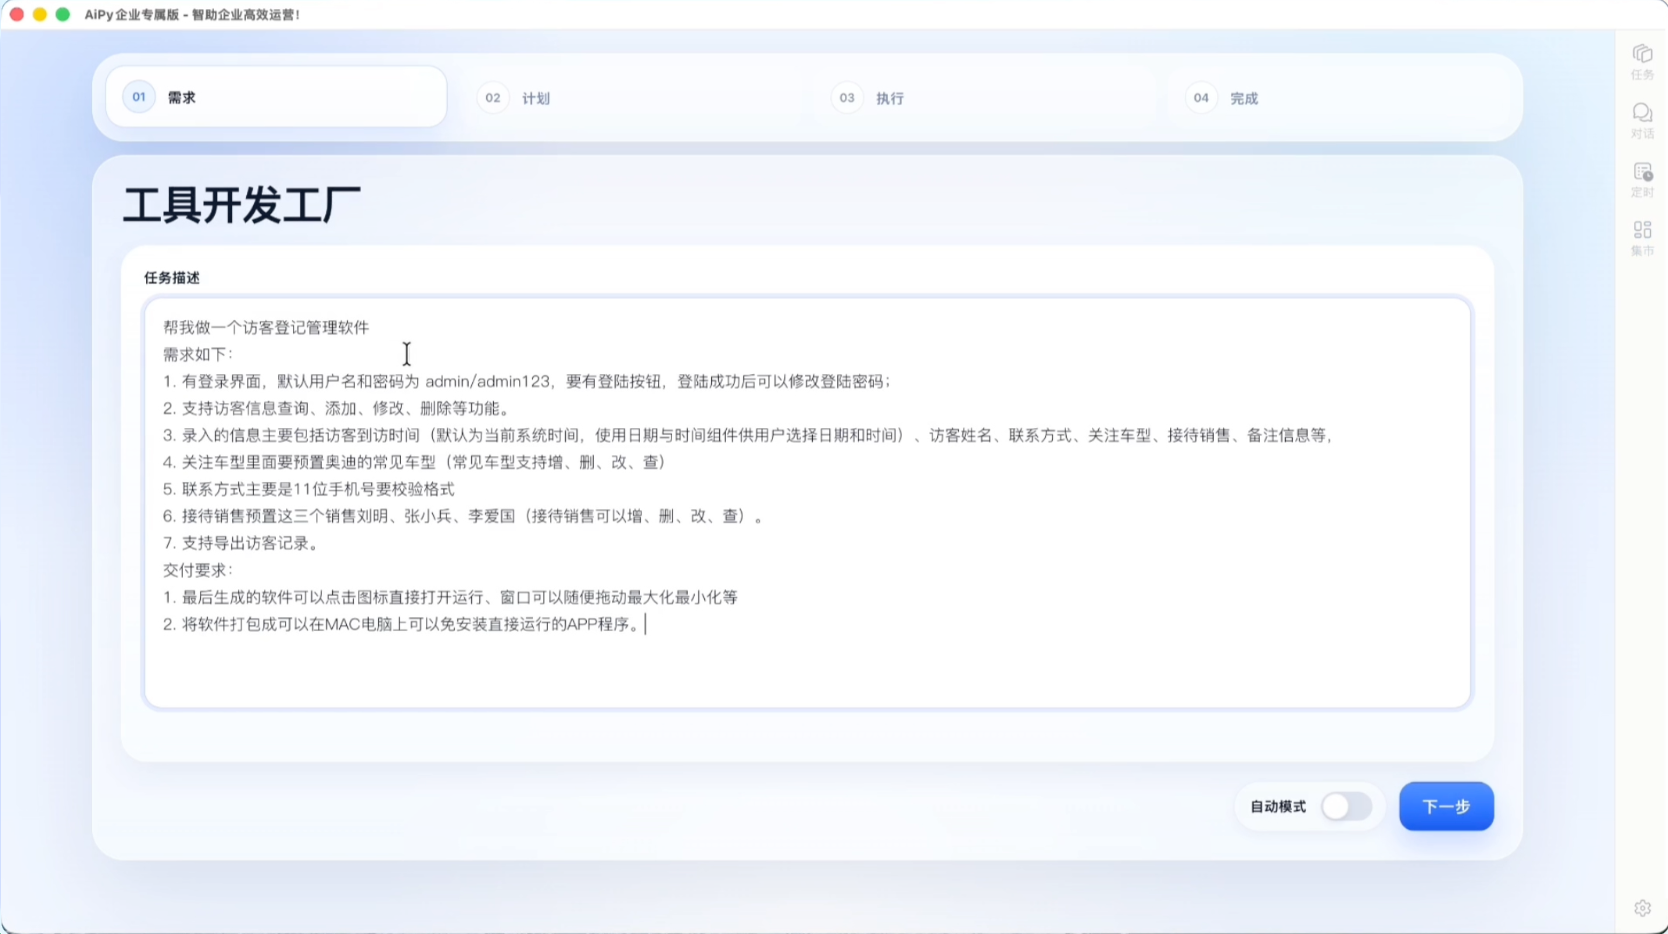This screenshot has height=934, width=1668.
Task: Switch to the 完成 step
Action: [x=1244, y=98]
